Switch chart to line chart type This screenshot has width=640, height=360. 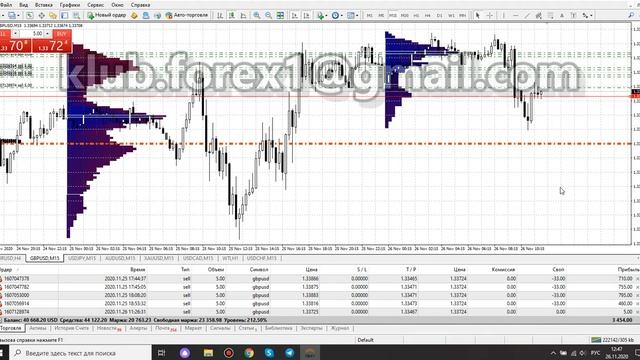tap(243, 15)
